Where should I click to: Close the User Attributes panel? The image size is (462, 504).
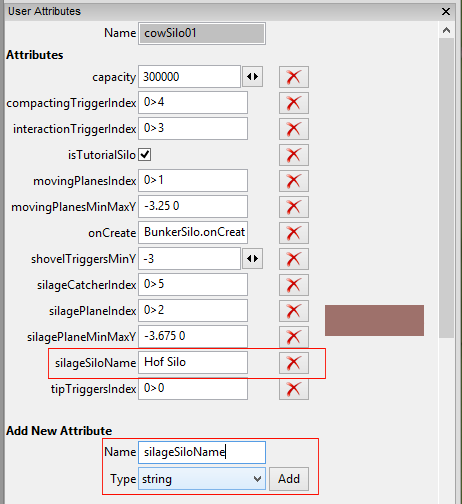click(446, 12)
